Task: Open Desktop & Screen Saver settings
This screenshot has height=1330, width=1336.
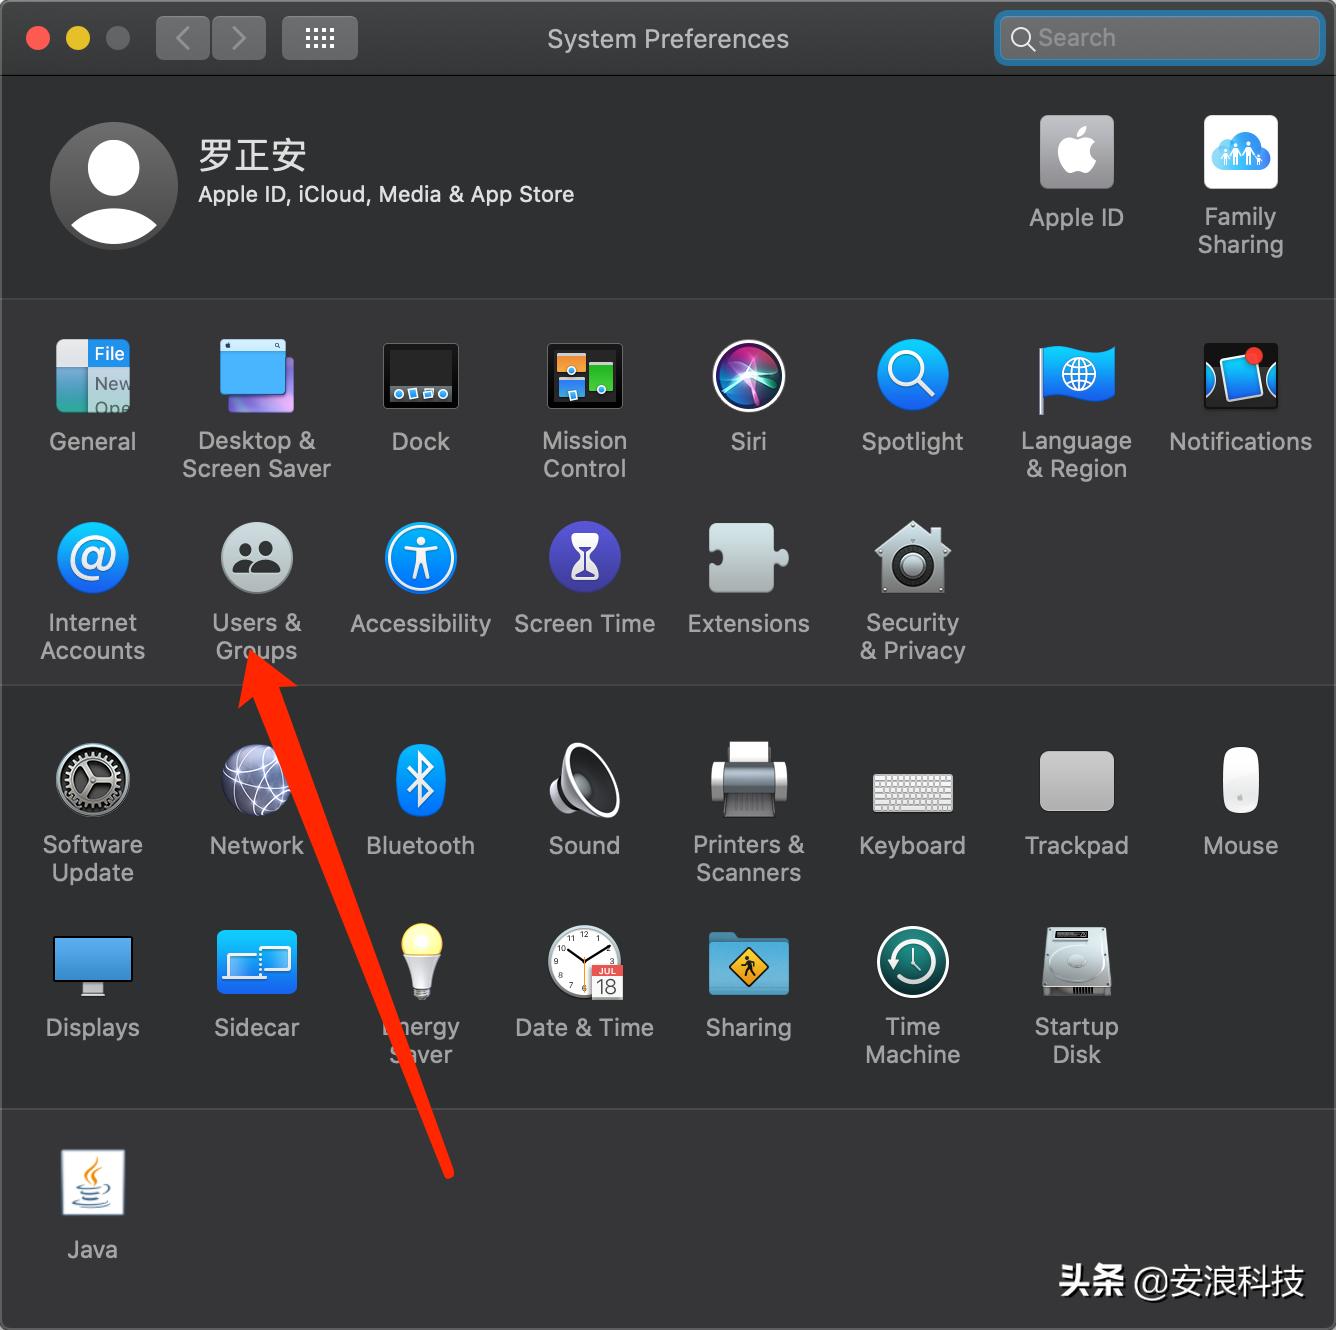Action: point(256,376)
